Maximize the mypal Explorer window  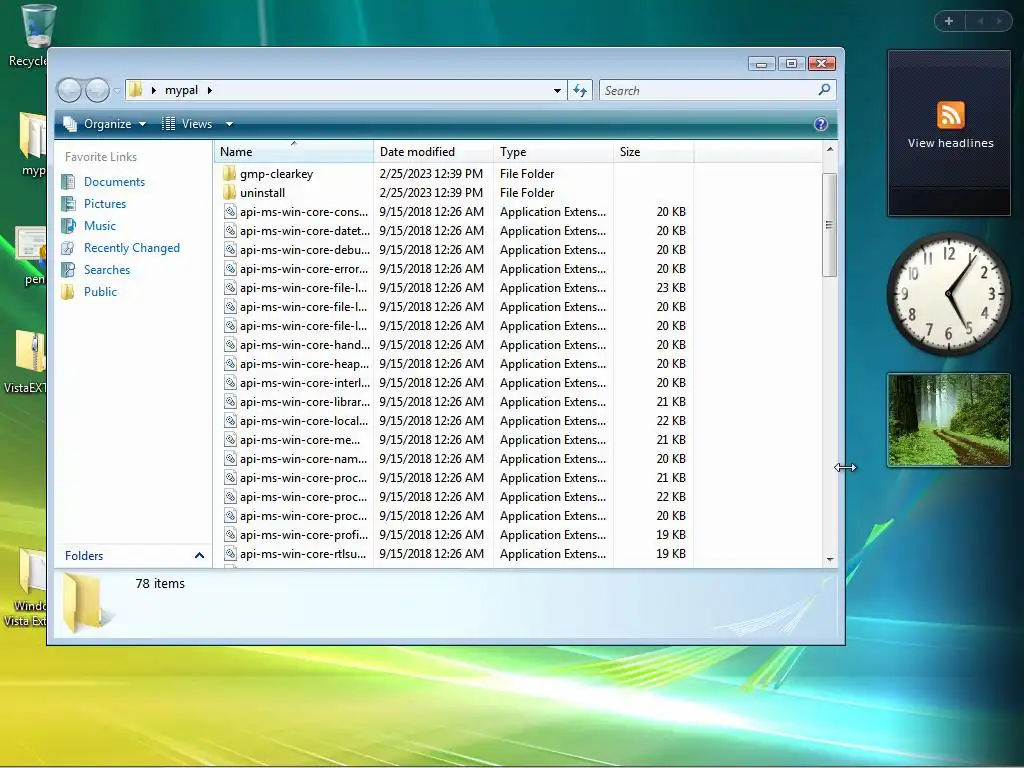[x=792, y=63]
